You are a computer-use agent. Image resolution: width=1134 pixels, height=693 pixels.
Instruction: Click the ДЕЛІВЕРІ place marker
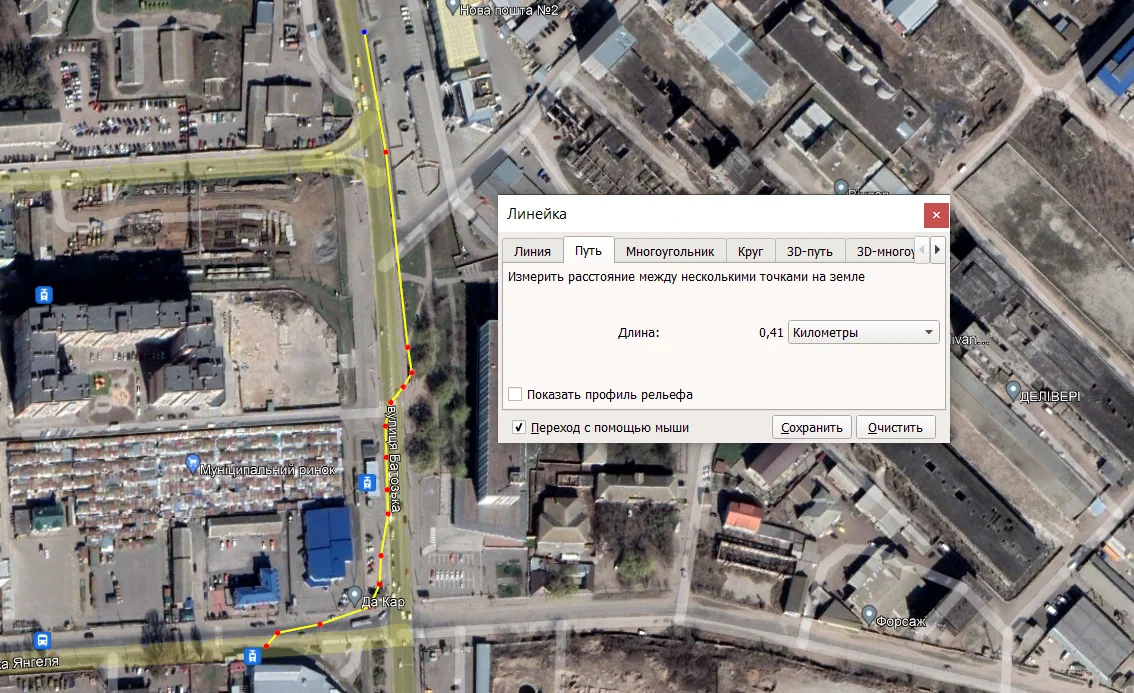click(x=1013, y=390)
